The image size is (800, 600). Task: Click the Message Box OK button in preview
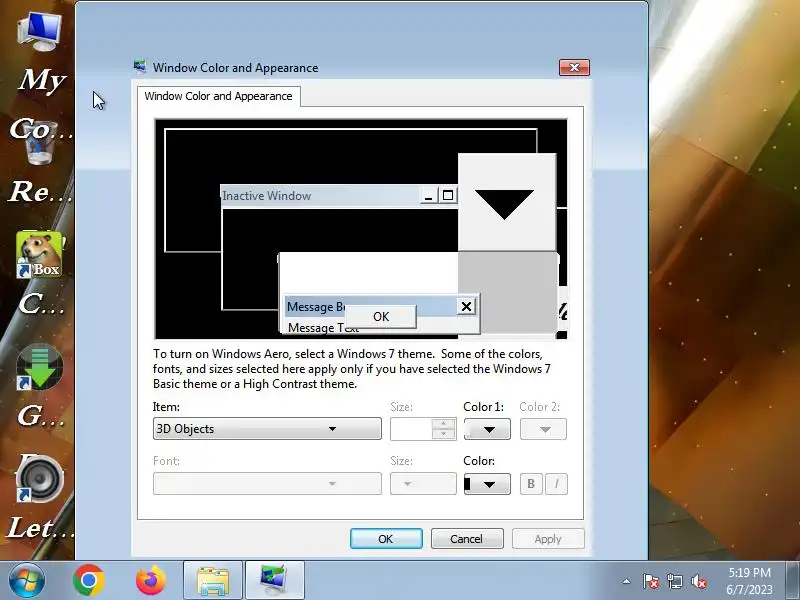click(x=381, y=316)
